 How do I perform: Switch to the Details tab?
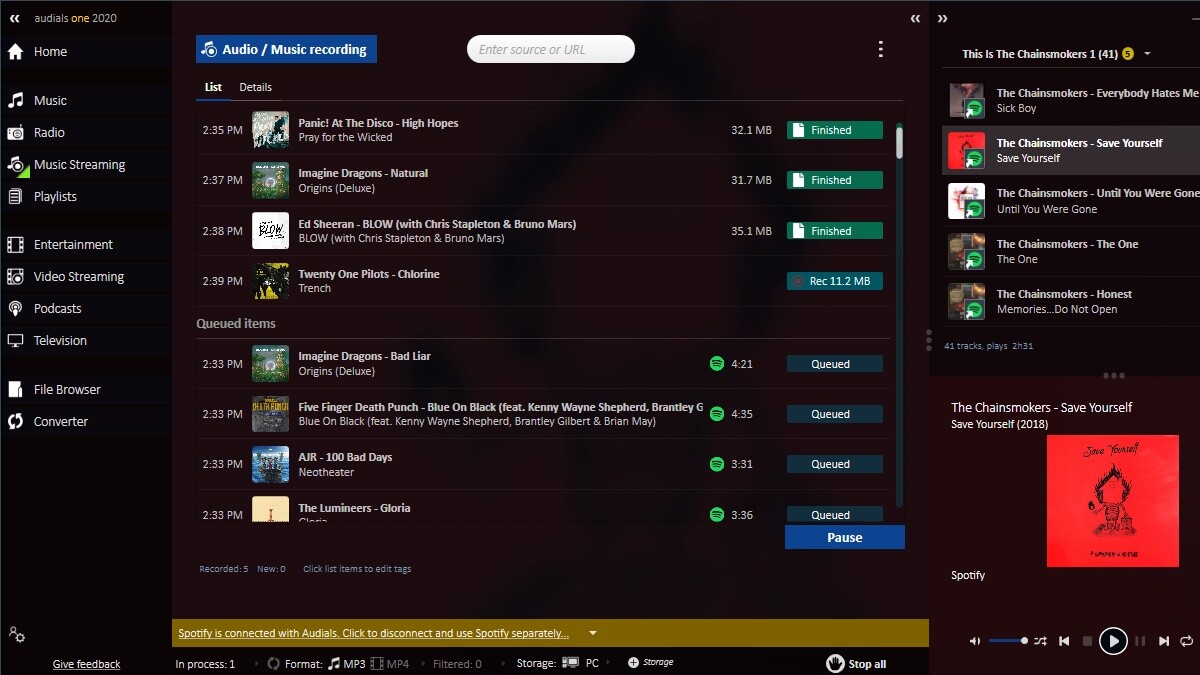pyautogui.click(x=255, y=88)
